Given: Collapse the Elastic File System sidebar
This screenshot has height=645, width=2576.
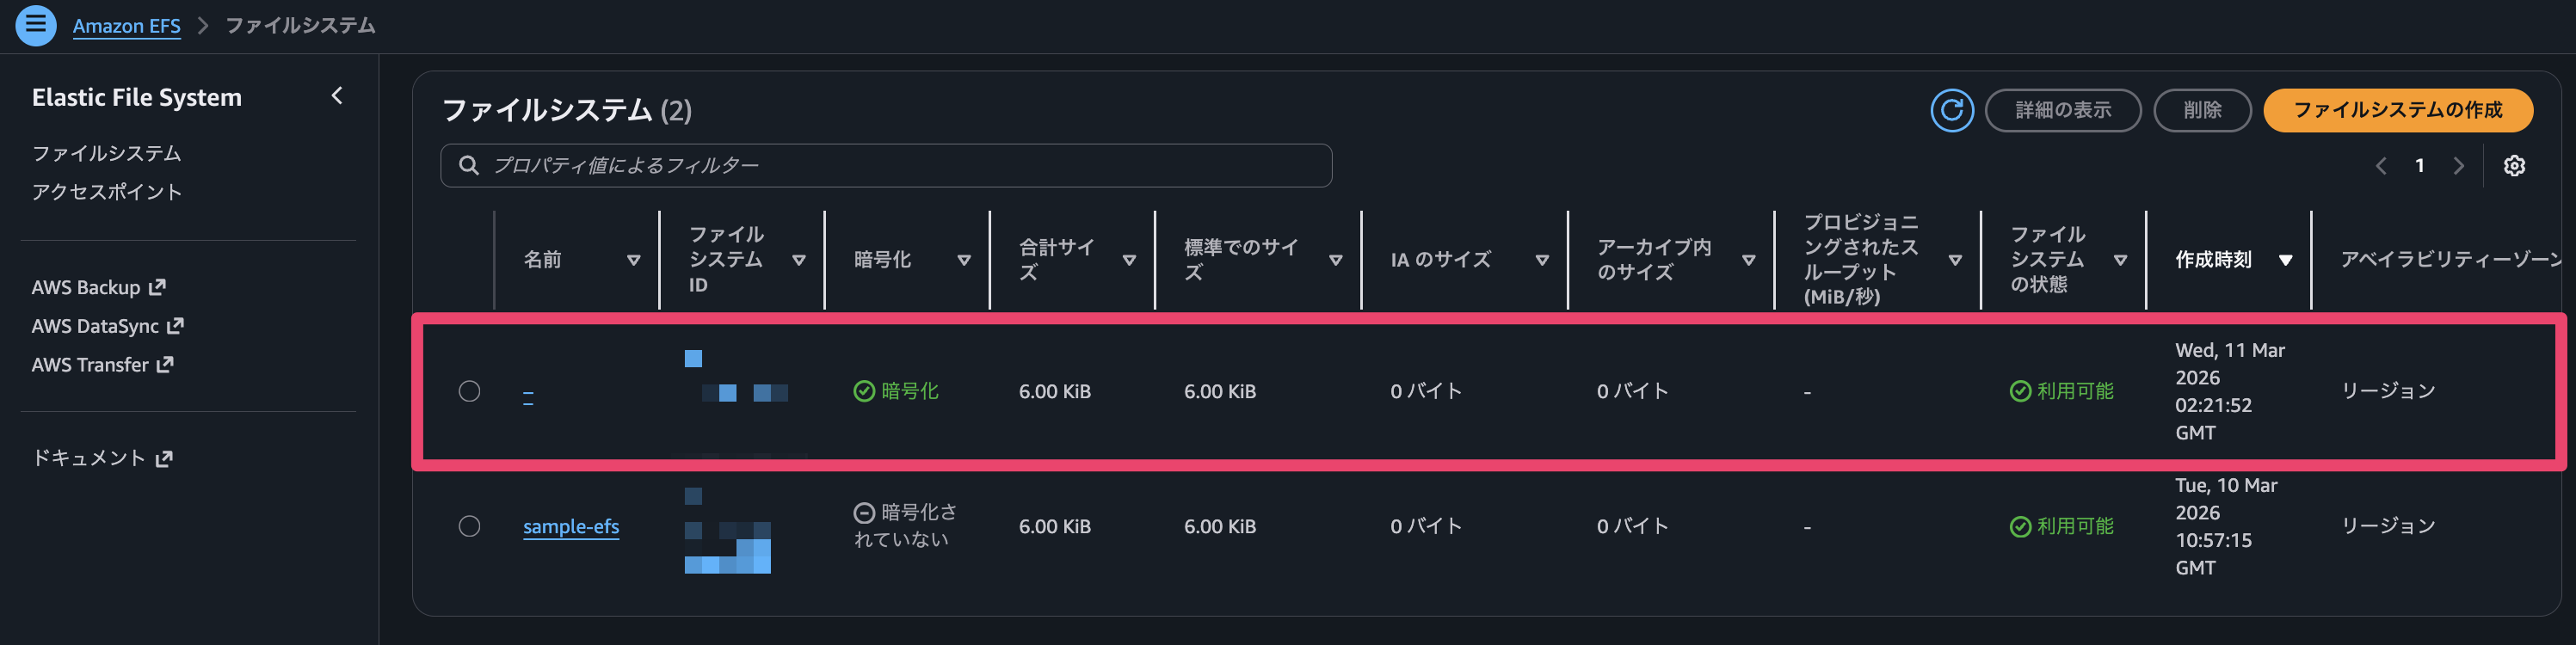Looking at the screenshot, I should (337, 96).
